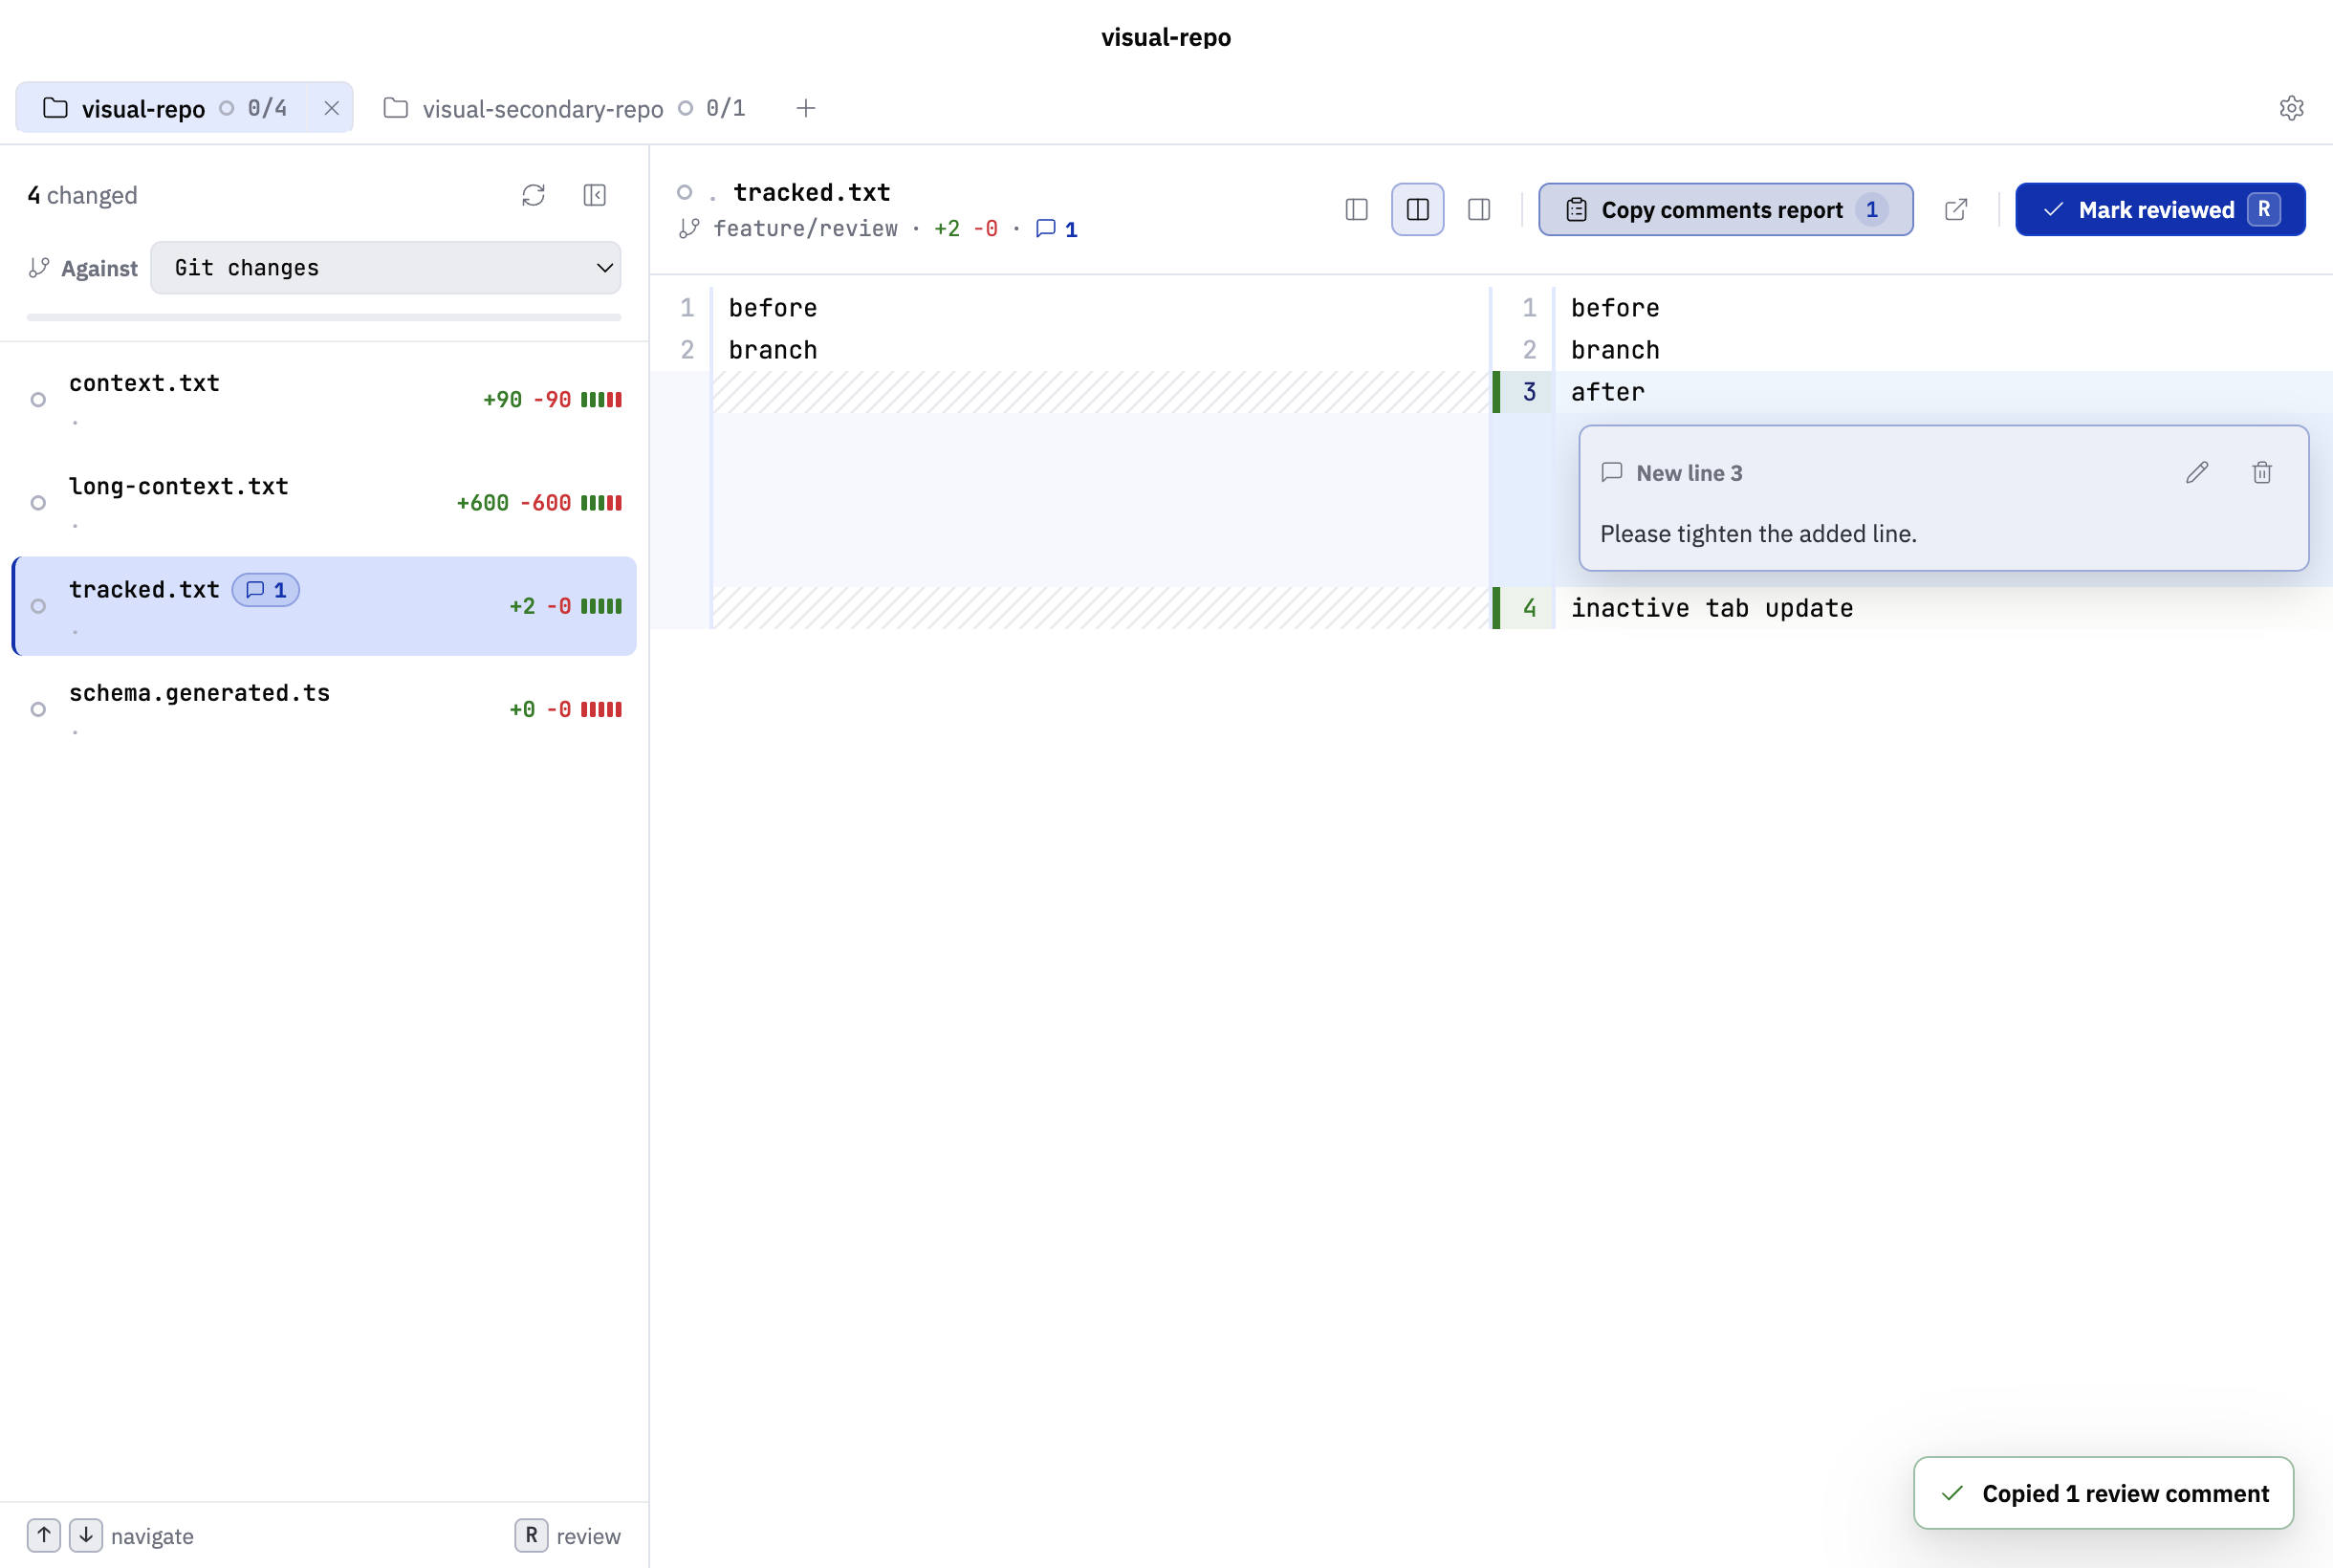Close the visual-repo tab
Viewport: 2333px width, 1568px height.
331,108
